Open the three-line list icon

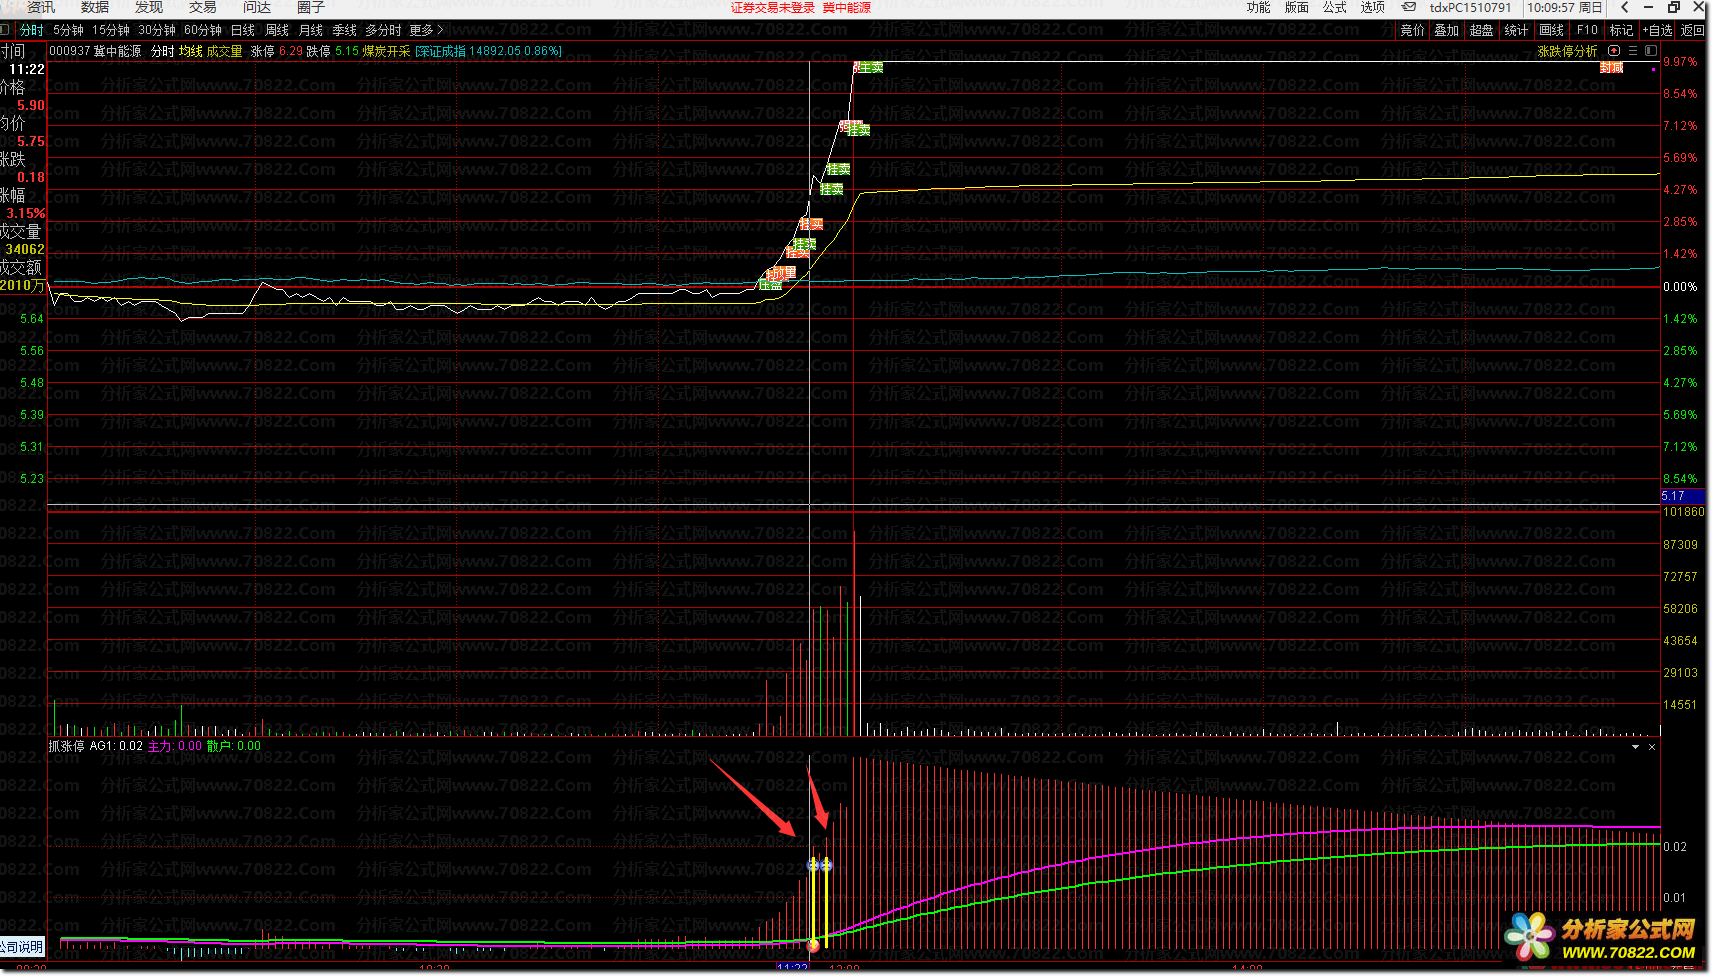pyautogui.click(x=1633, y=51)
